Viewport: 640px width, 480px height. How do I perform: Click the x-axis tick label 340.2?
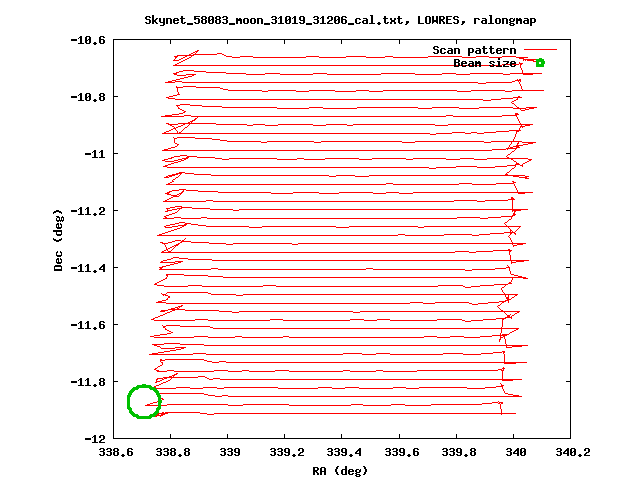(x=573, y=452)
